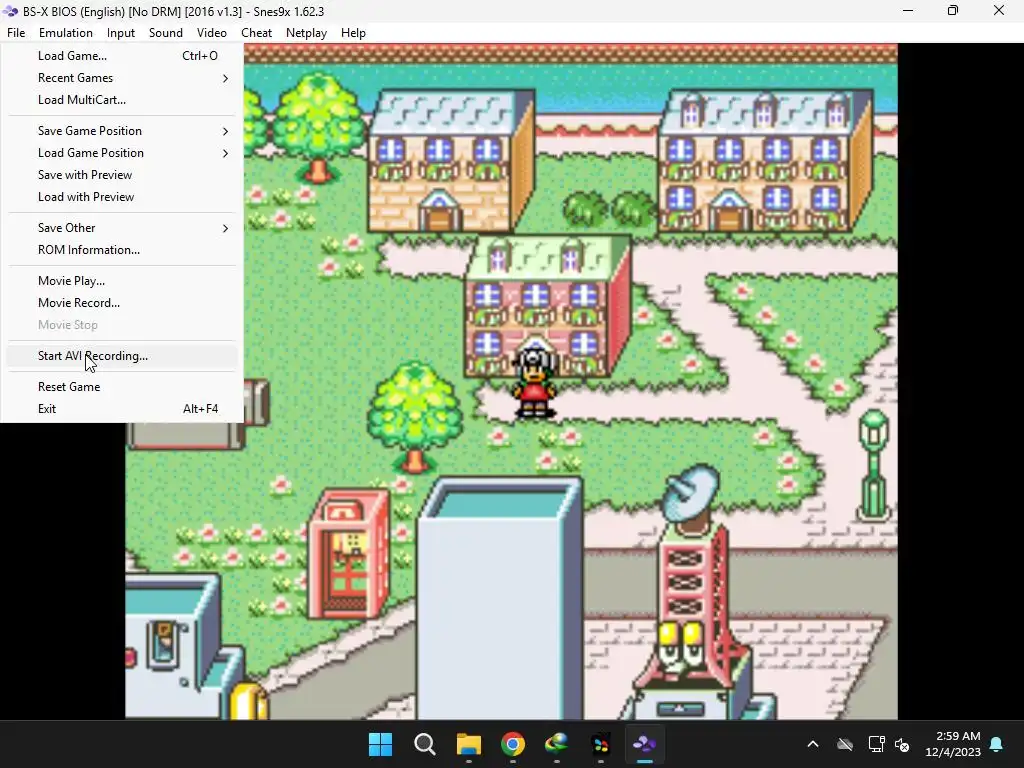1024x768 pixels.
Task: Open the Video menu
Action: tap(212, 33)
